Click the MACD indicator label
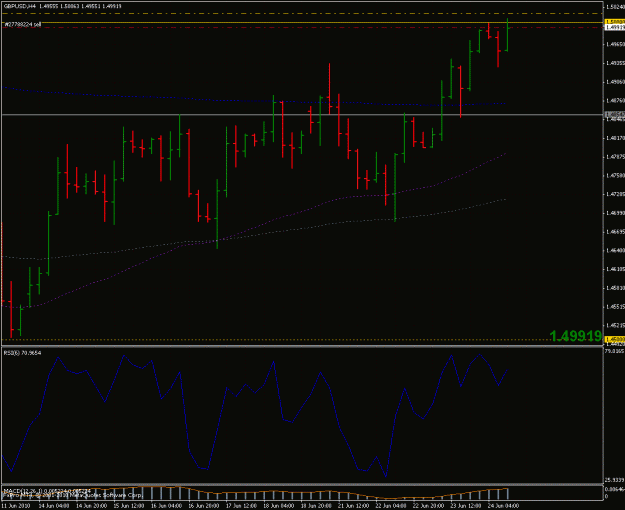625x510 pixels. [47, 490]
